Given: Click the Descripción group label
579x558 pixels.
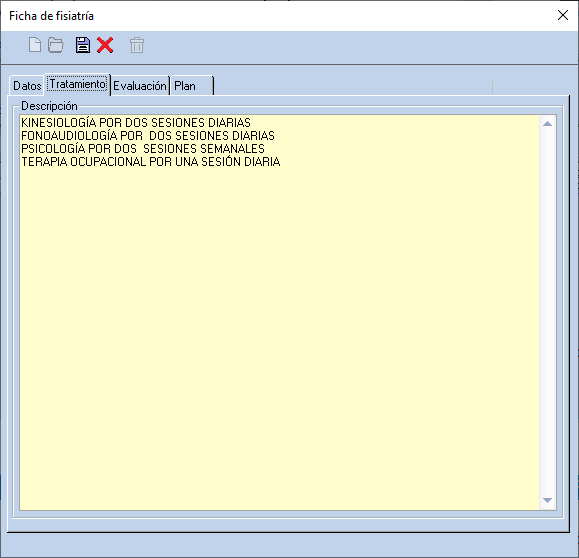Looking at the screenshot, I should (x=49, y=106).
